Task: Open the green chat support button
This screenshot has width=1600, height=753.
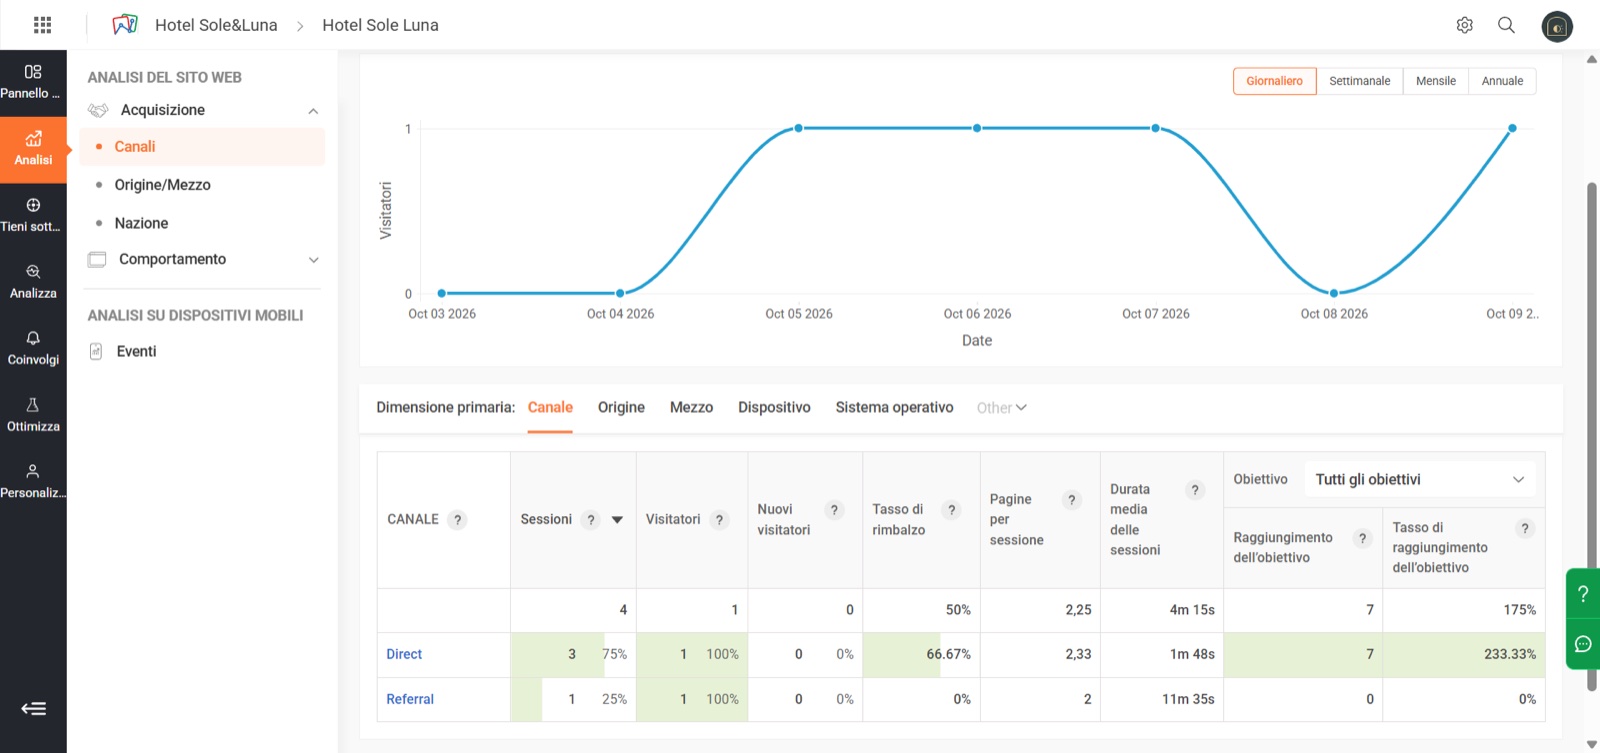Action: coord(1583,644)
